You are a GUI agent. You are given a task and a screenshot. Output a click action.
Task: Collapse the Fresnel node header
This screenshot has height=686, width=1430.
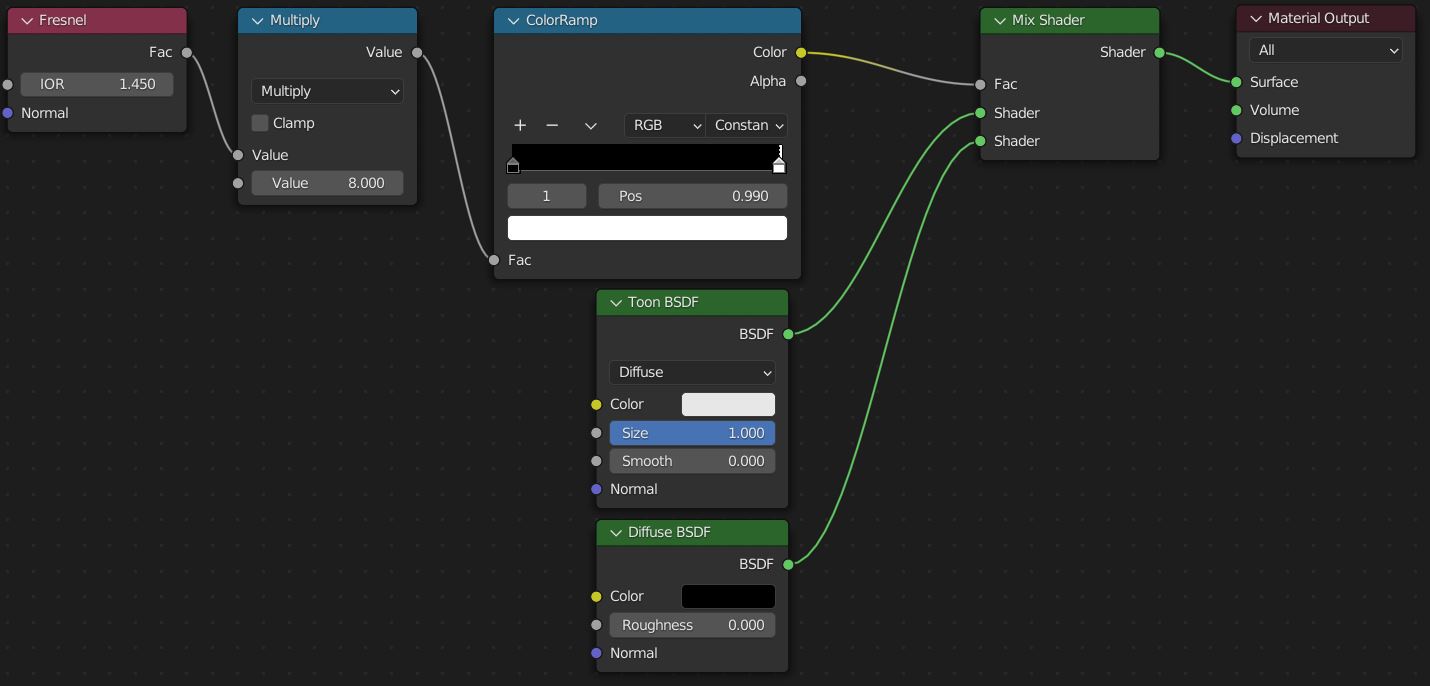point(28,20)
